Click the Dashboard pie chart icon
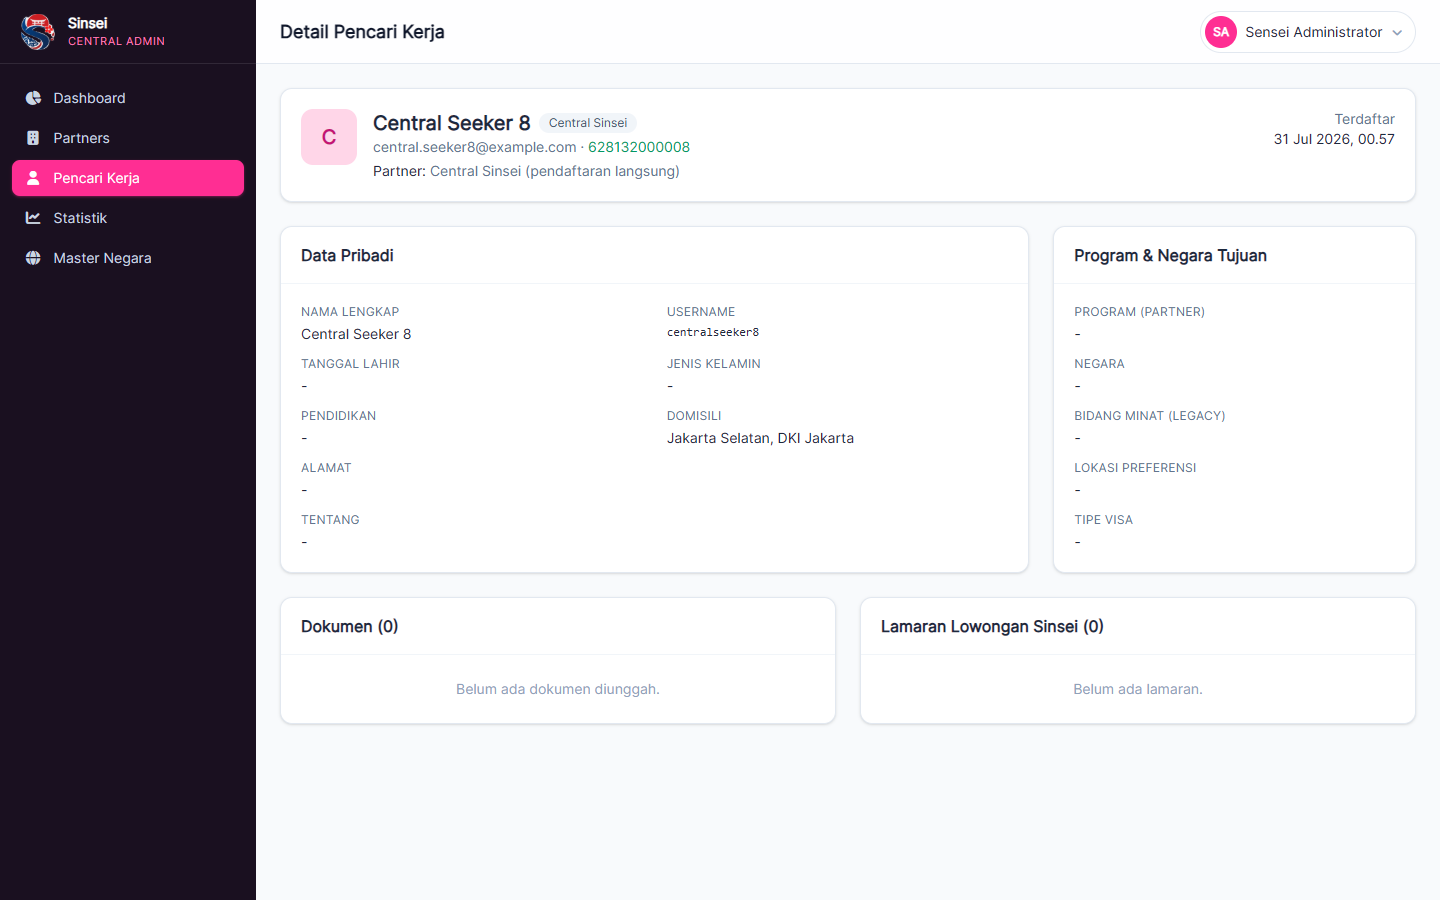 tap(33, 98)
